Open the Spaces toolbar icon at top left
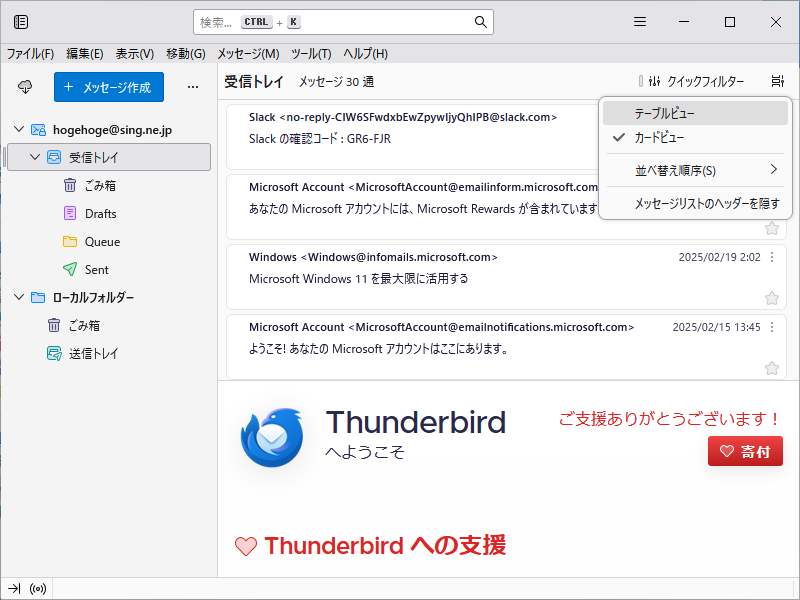 click(21, 22)
